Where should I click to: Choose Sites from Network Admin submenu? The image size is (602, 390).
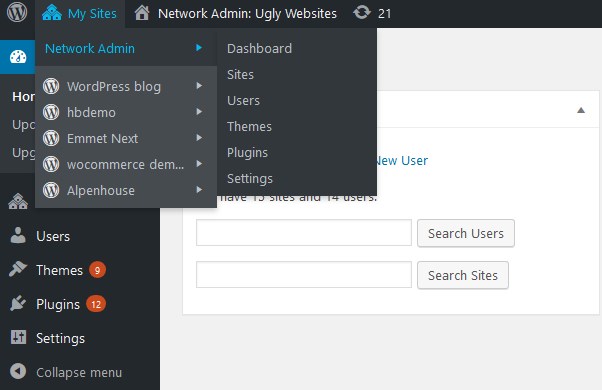click(x=240, y=74)
